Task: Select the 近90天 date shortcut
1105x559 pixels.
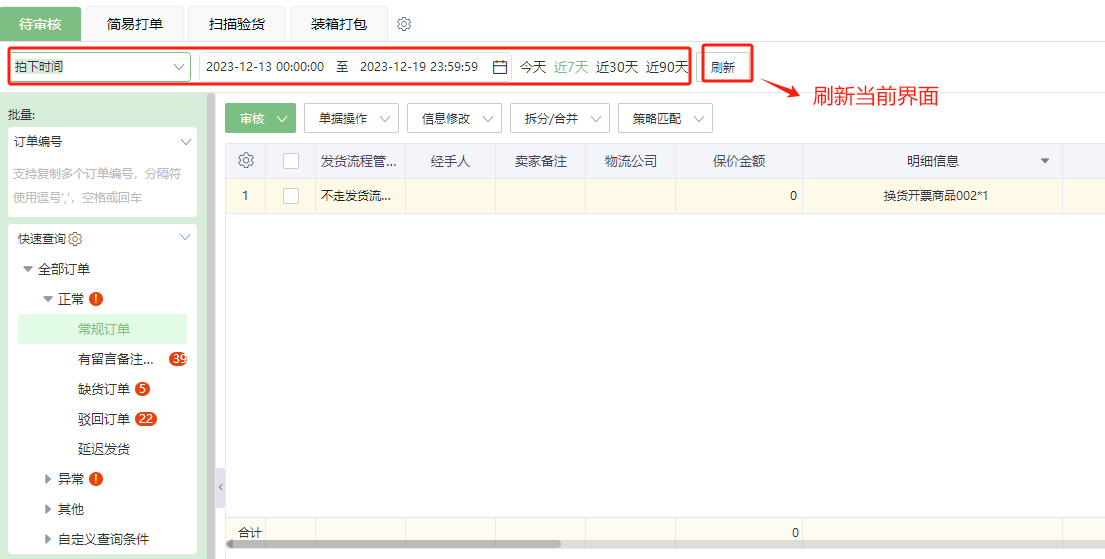Action: (667, 67)
